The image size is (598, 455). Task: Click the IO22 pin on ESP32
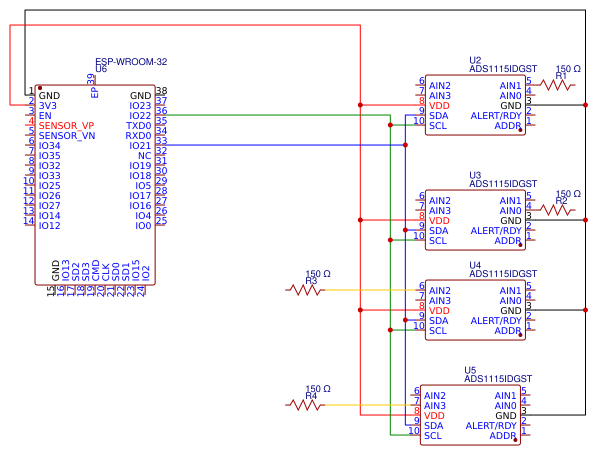(140, 116)
